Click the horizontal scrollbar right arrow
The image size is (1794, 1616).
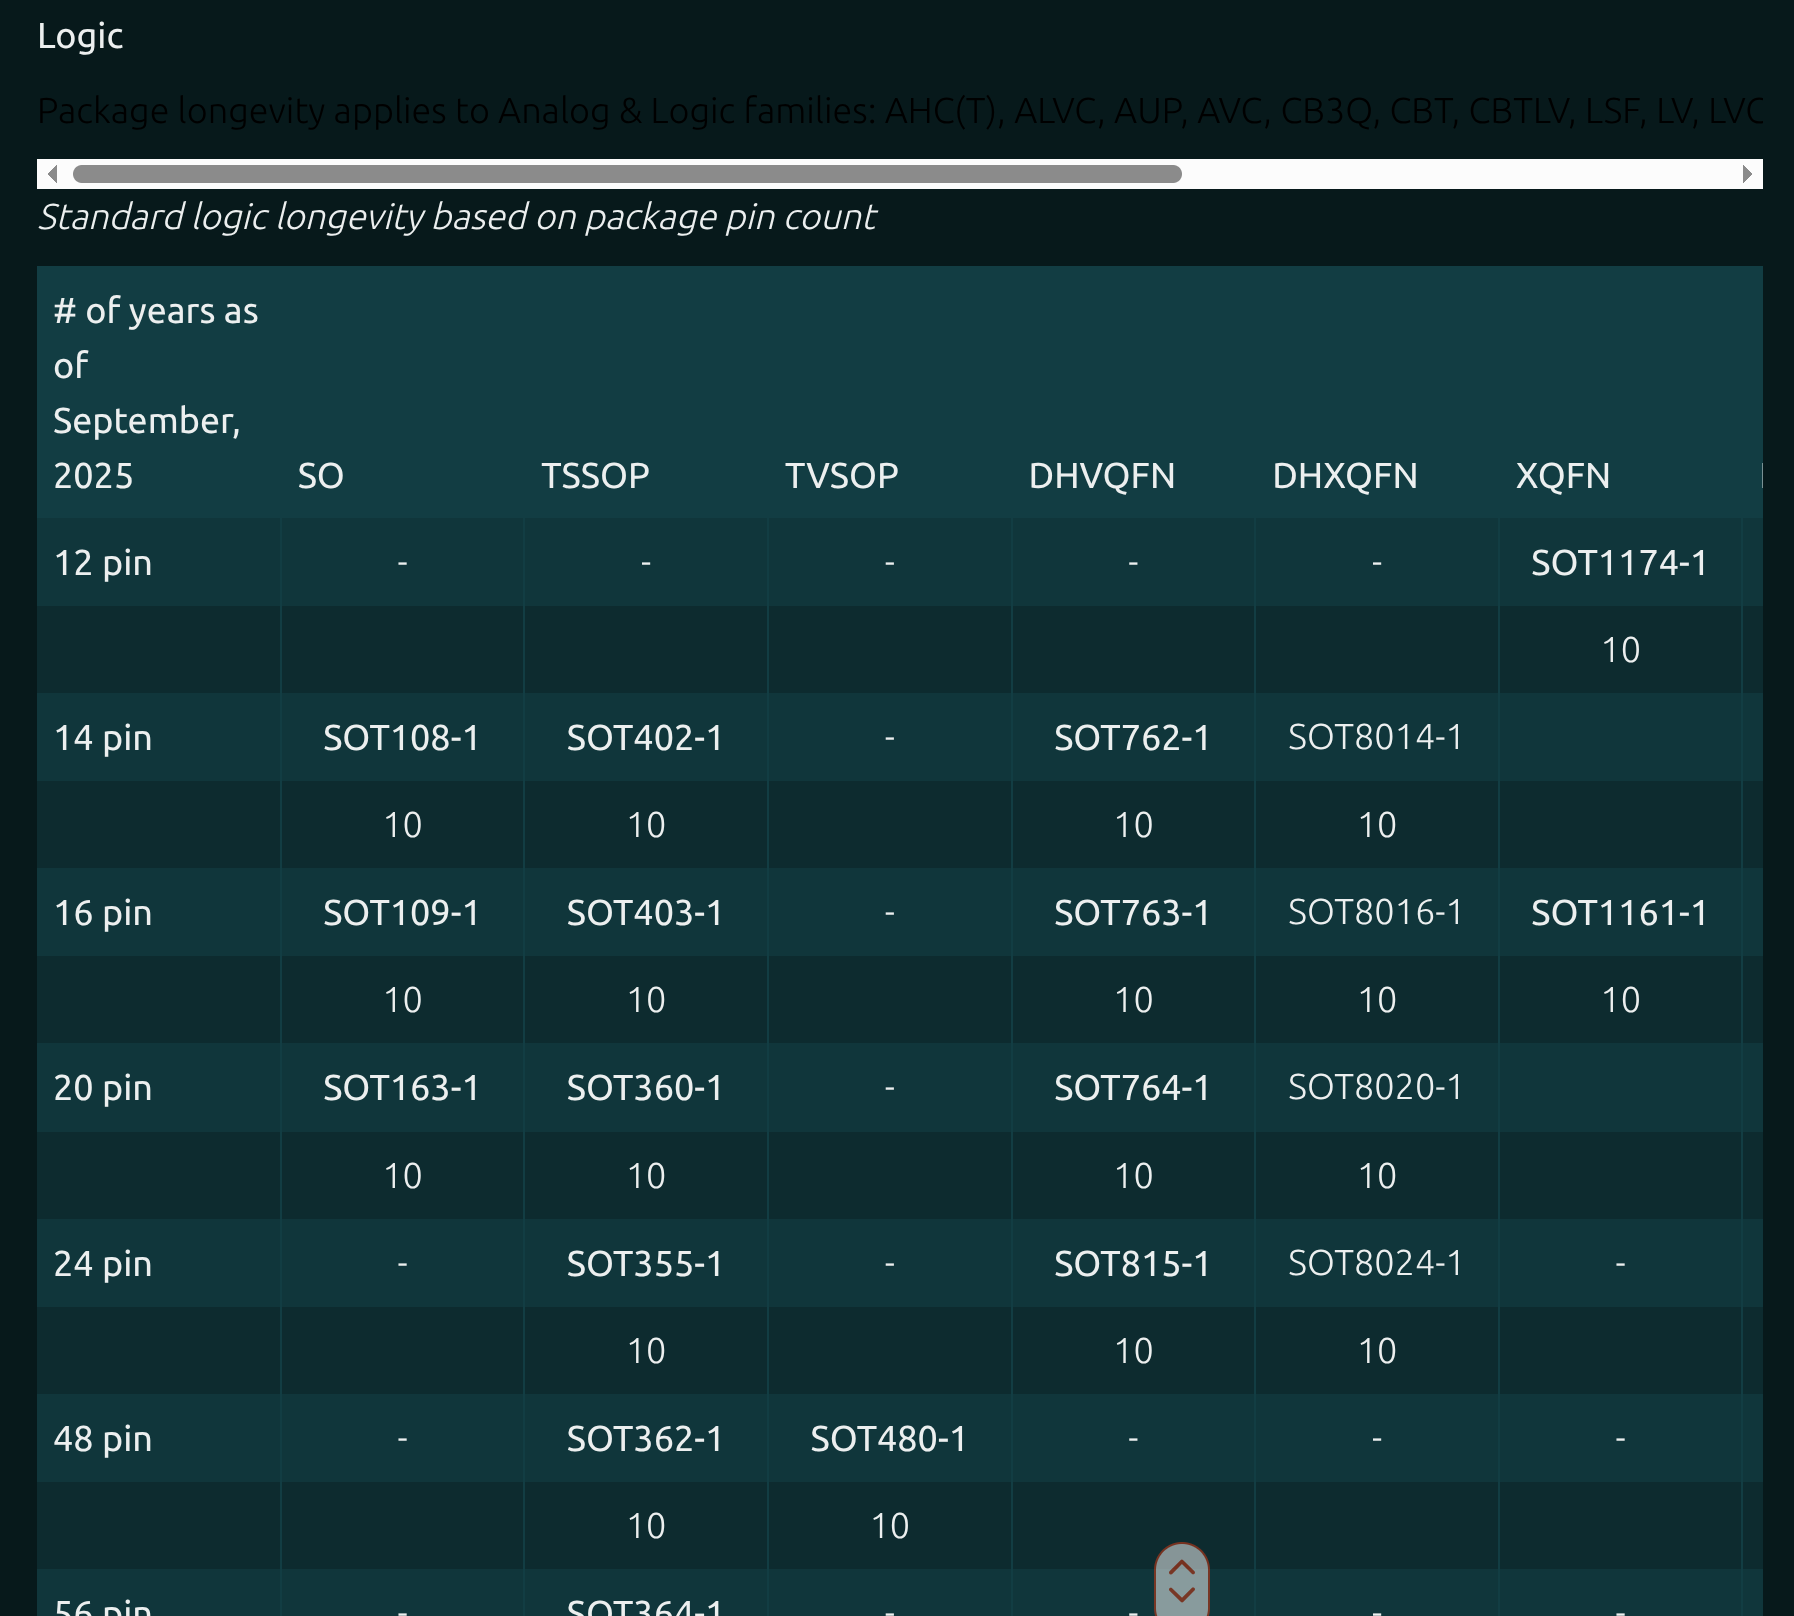1747,174
